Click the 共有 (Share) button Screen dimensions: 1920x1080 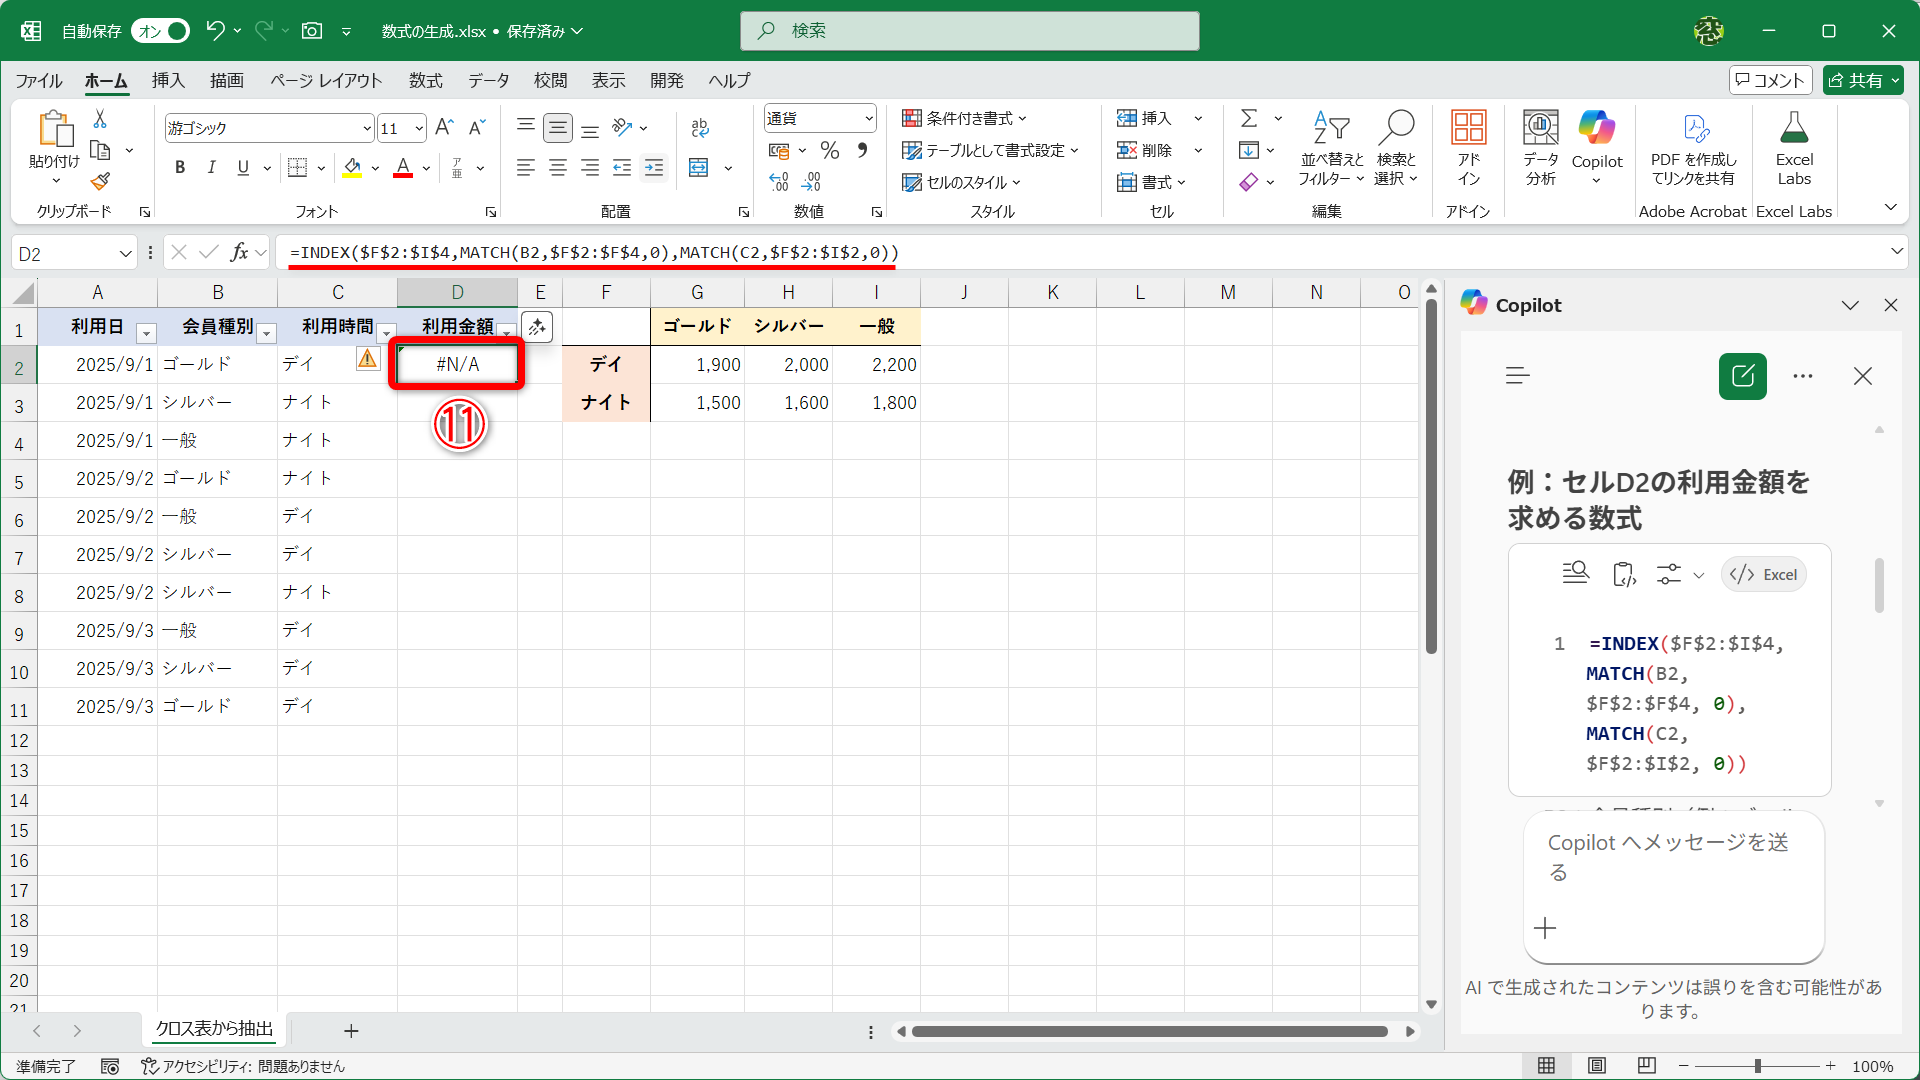pyautogui.click(x=1862, y=80)
